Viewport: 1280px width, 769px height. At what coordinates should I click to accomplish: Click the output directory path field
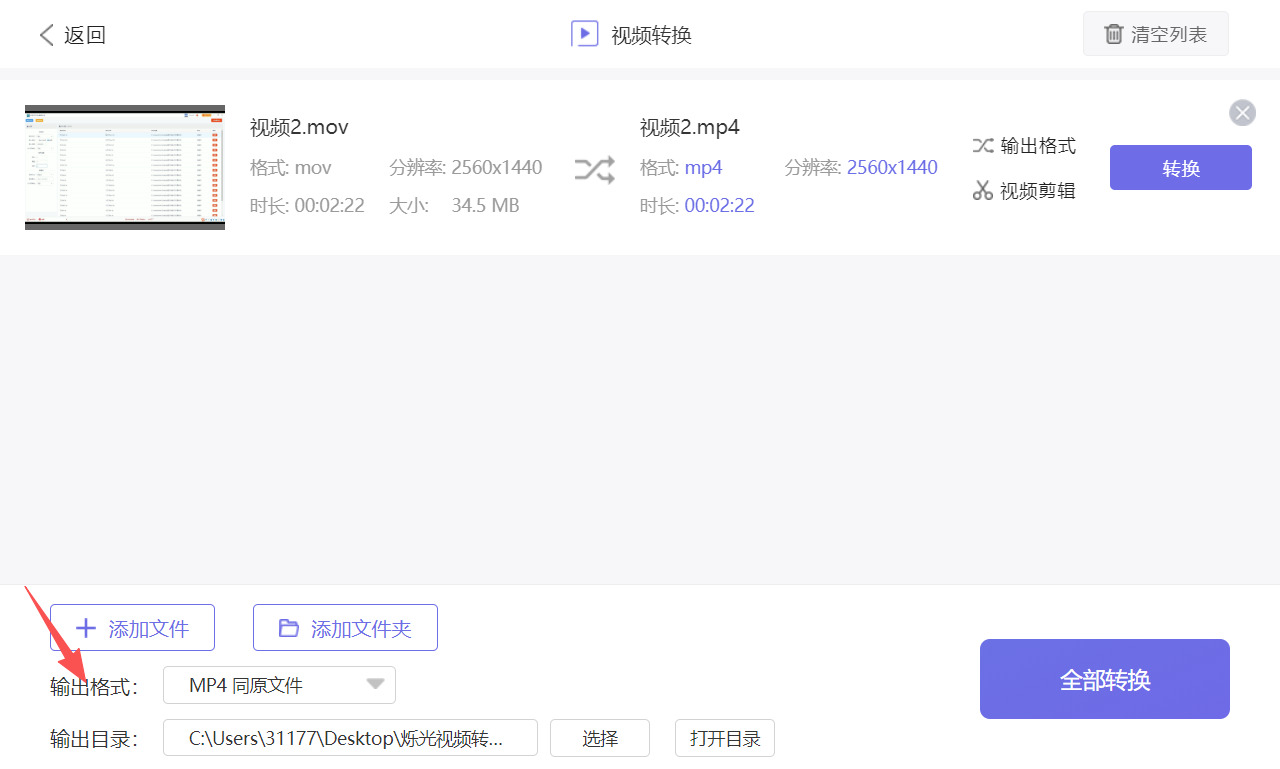pyautogui.click(x=350, y=738)
